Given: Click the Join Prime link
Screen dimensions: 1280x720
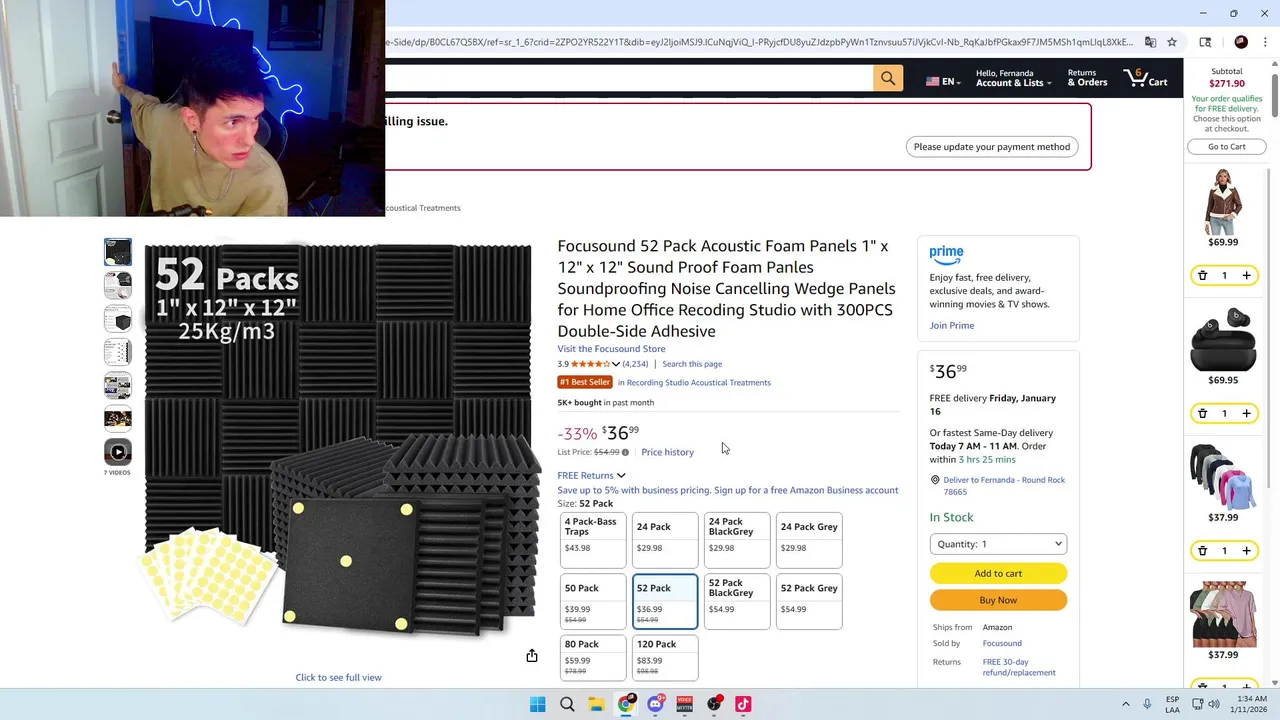Looking at the screenshot, I should [x=951, y=325].
